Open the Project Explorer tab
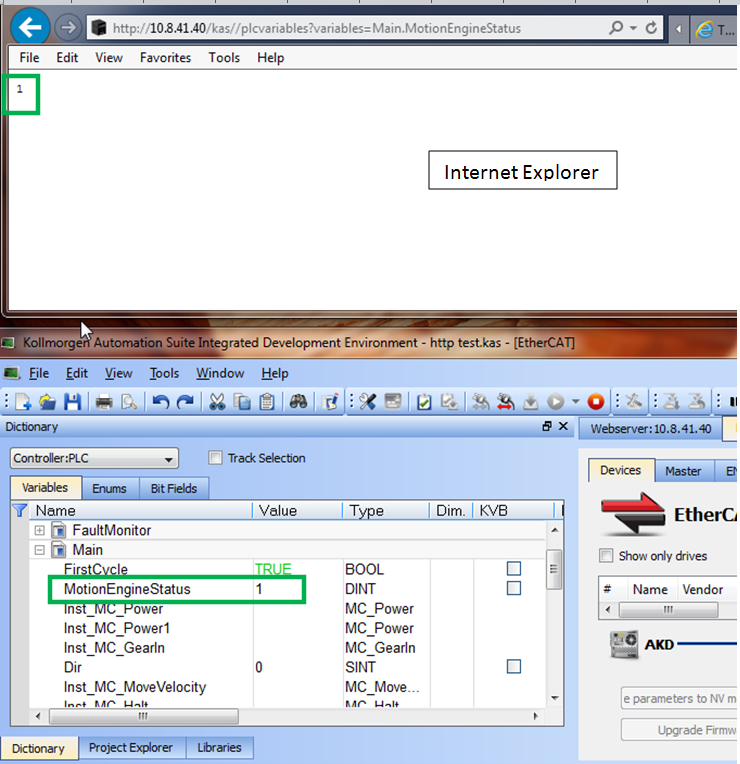The width and height of the screenshot is (740, 764). [x=131, y=747]
